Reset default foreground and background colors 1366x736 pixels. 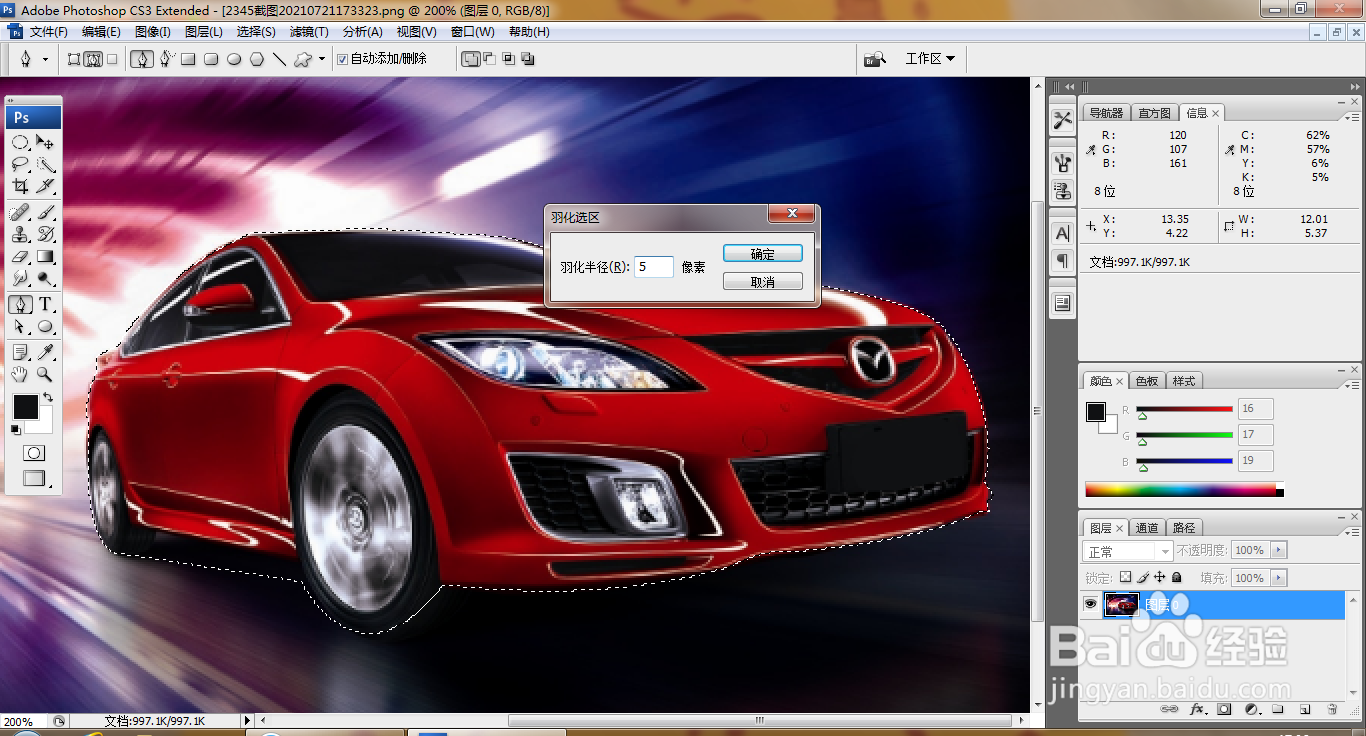(15, 429)
